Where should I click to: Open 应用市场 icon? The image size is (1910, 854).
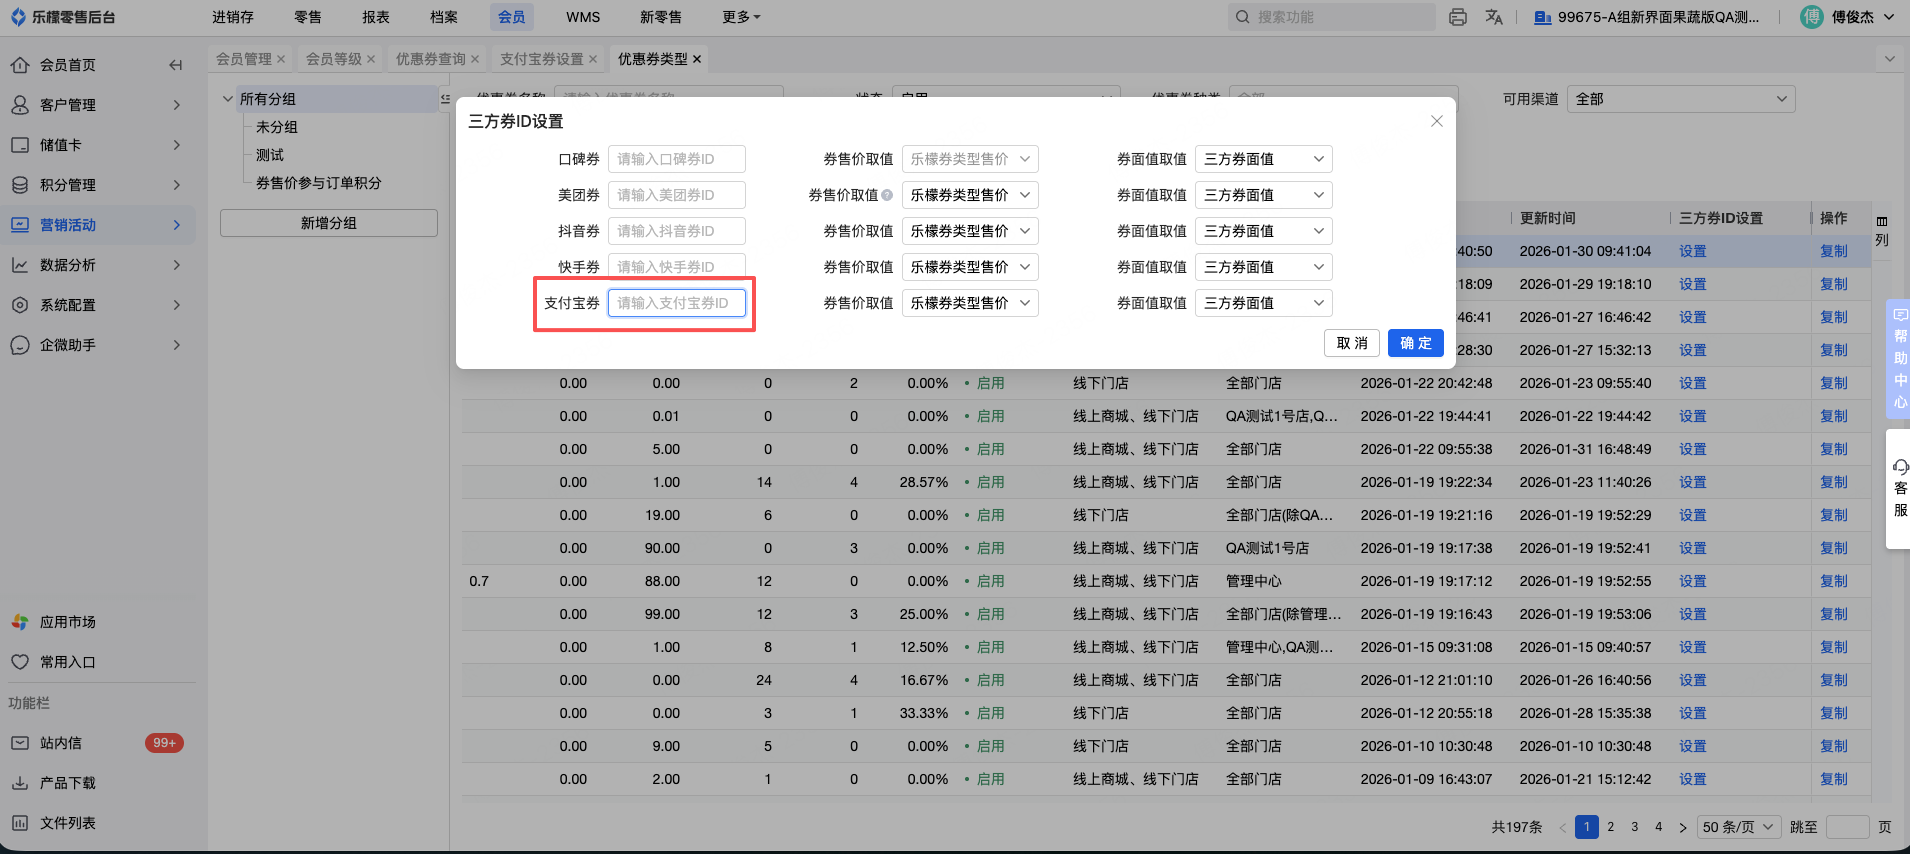[x=20, y=622]
